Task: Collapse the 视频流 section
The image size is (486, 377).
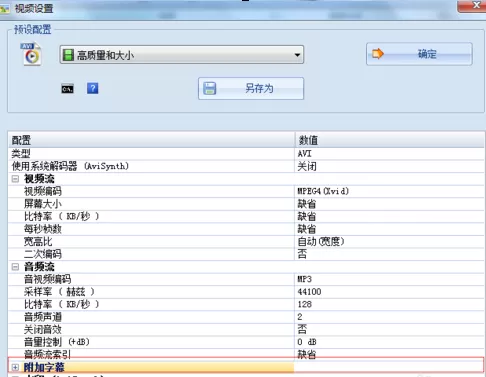Action: coord(15,179)
